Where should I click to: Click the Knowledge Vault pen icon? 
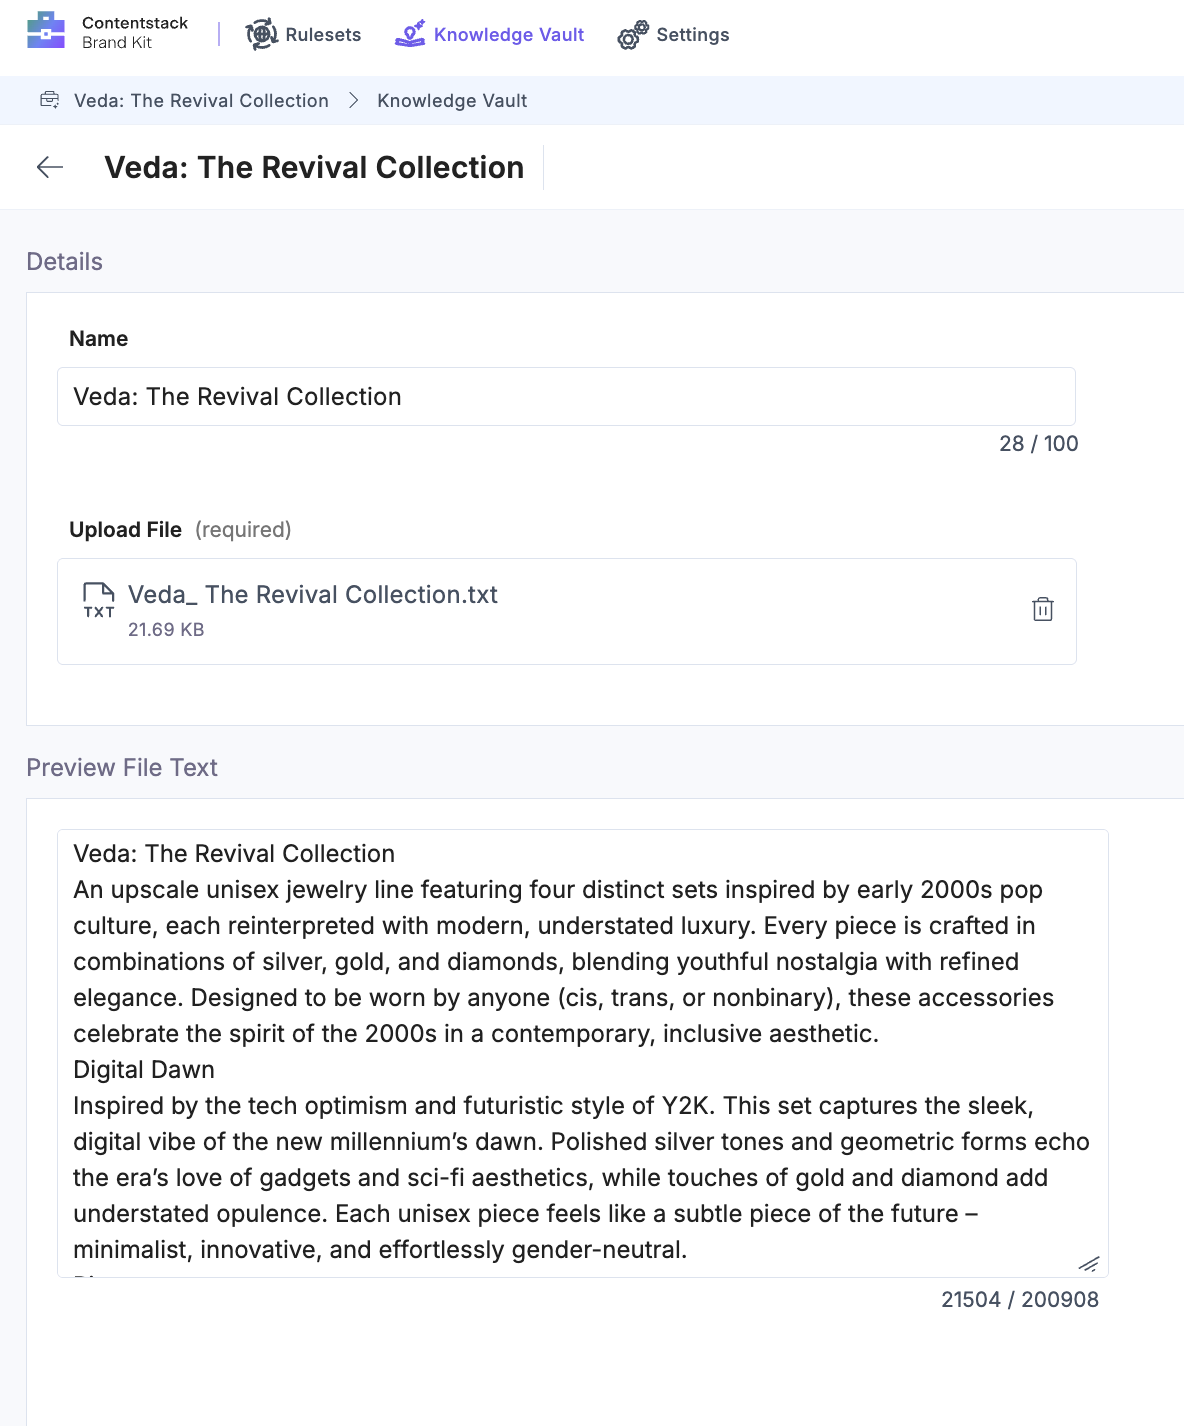409,34
